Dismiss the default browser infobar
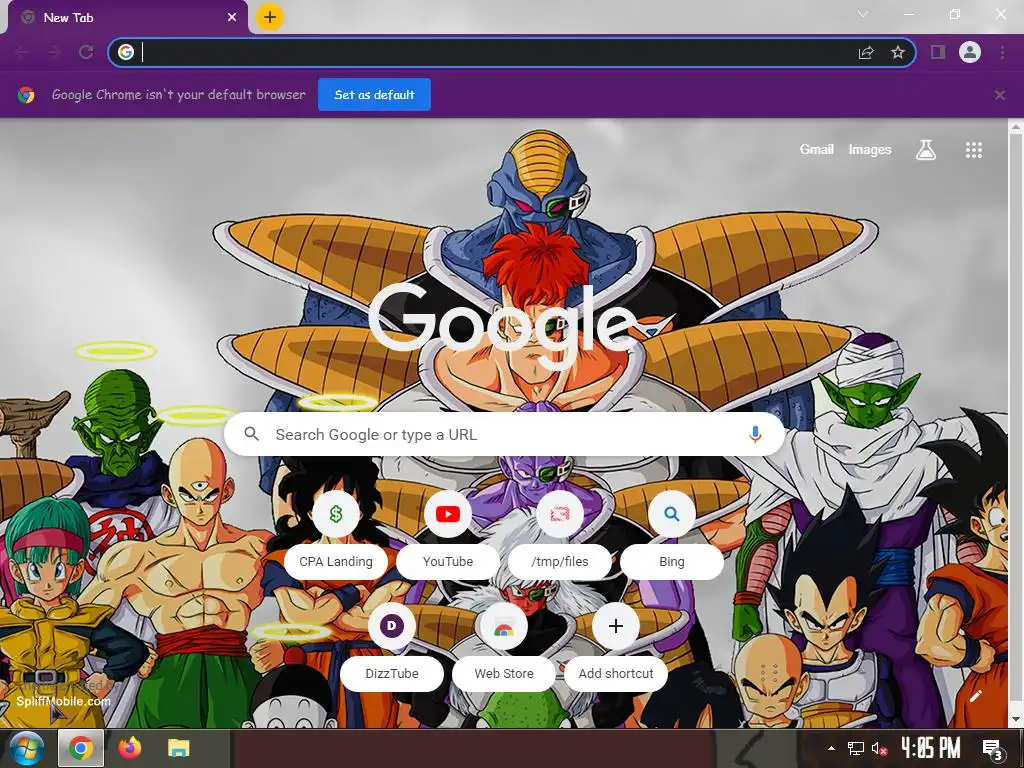The image size is (1024, 768). point(1000,95)
